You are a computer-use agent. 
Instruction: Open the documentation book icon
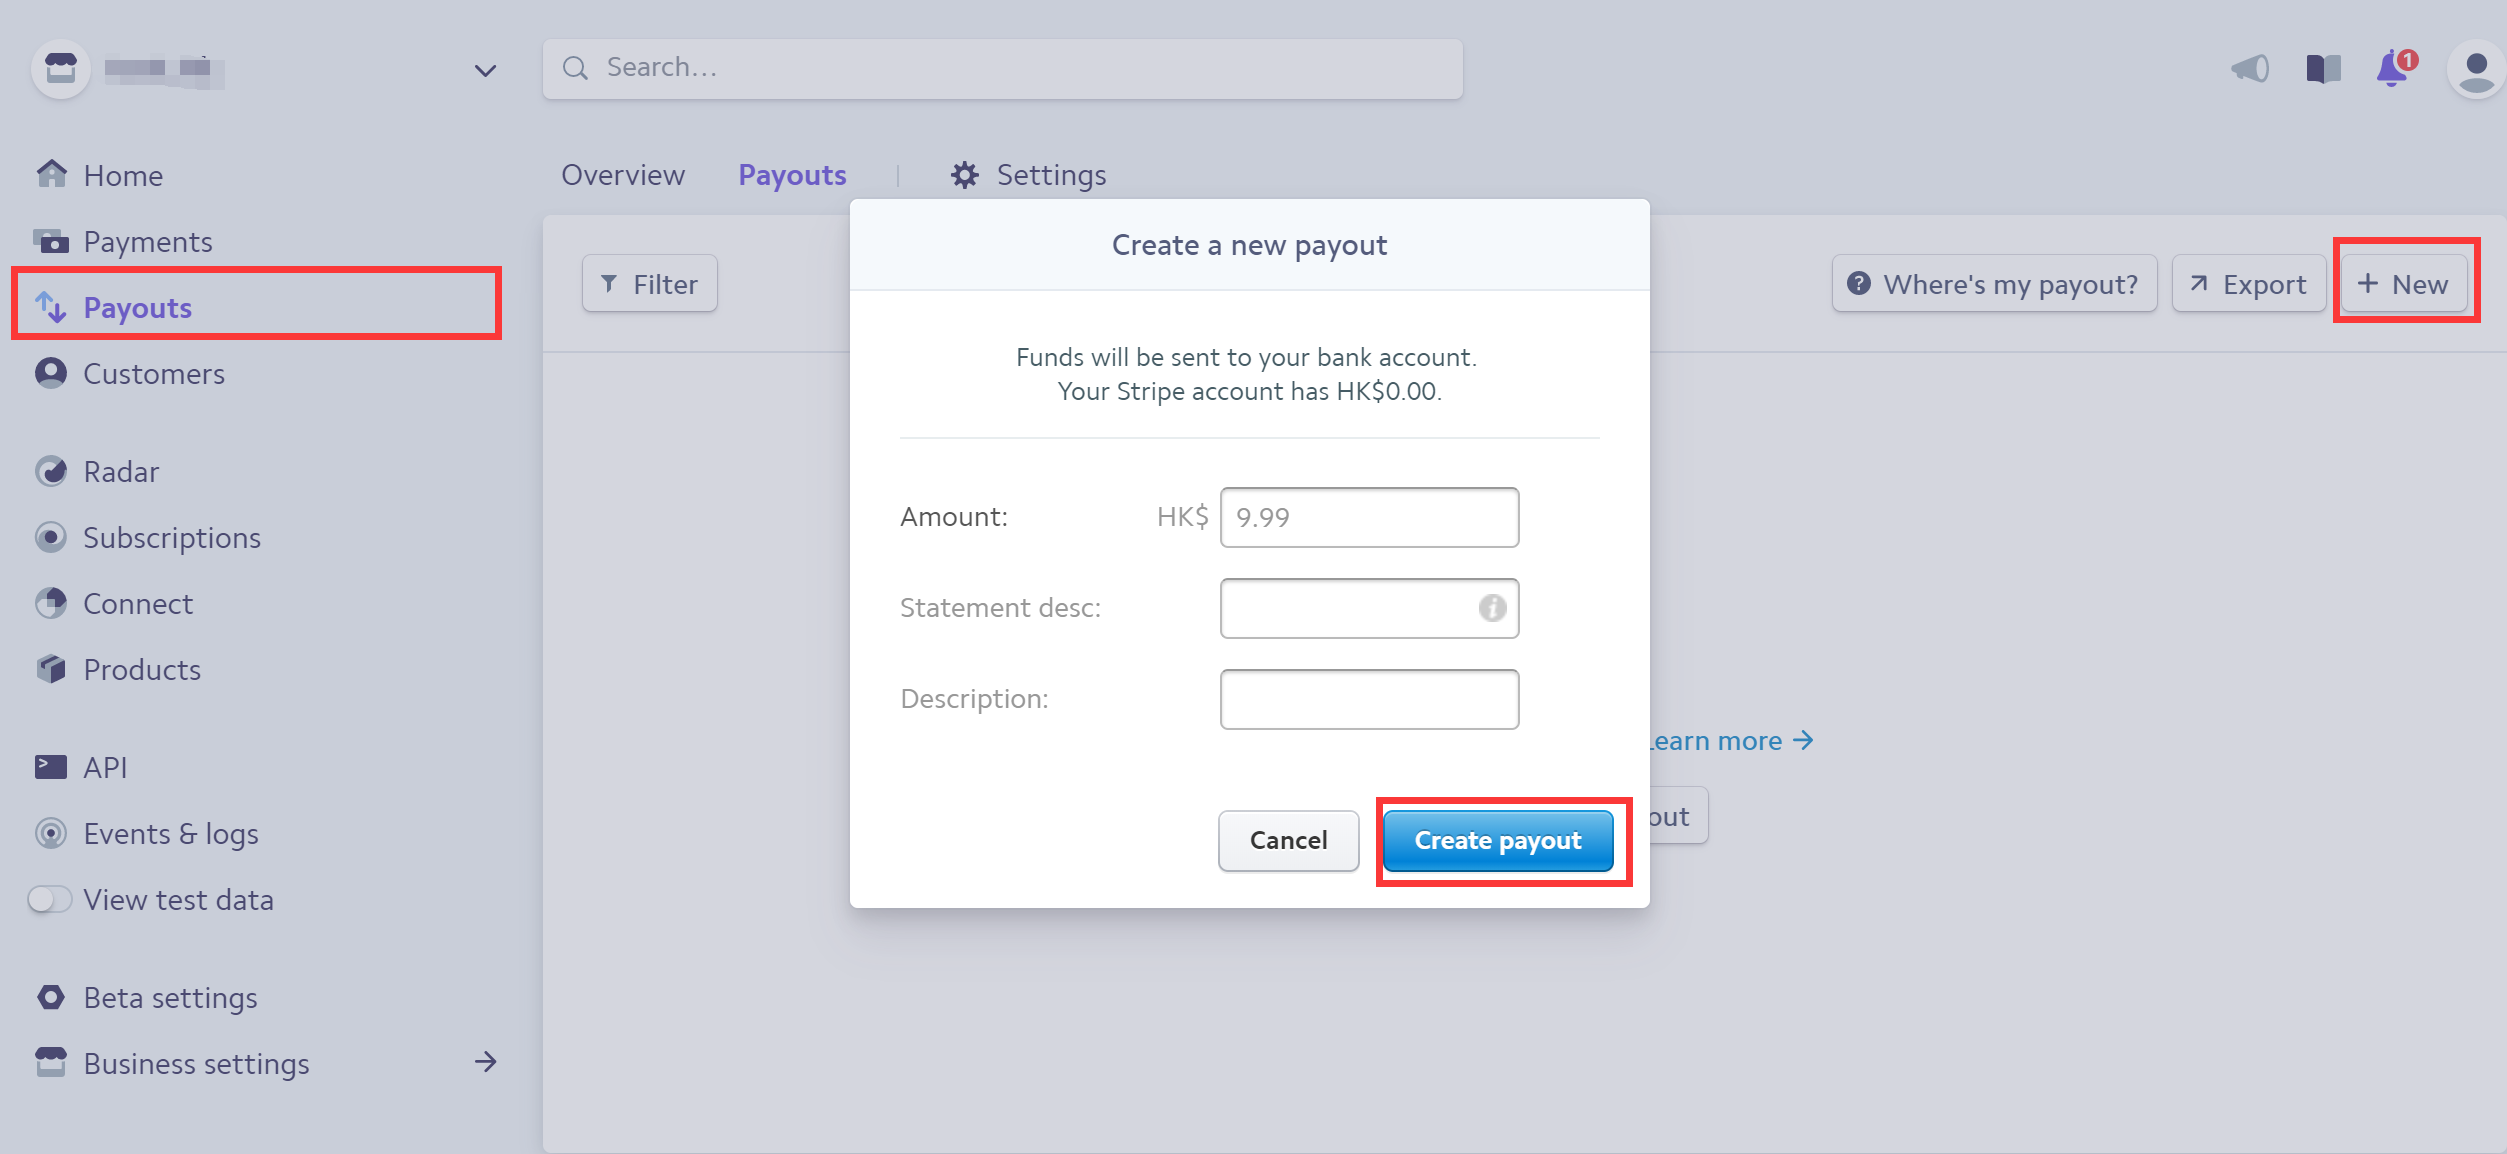click(2323, 68)
